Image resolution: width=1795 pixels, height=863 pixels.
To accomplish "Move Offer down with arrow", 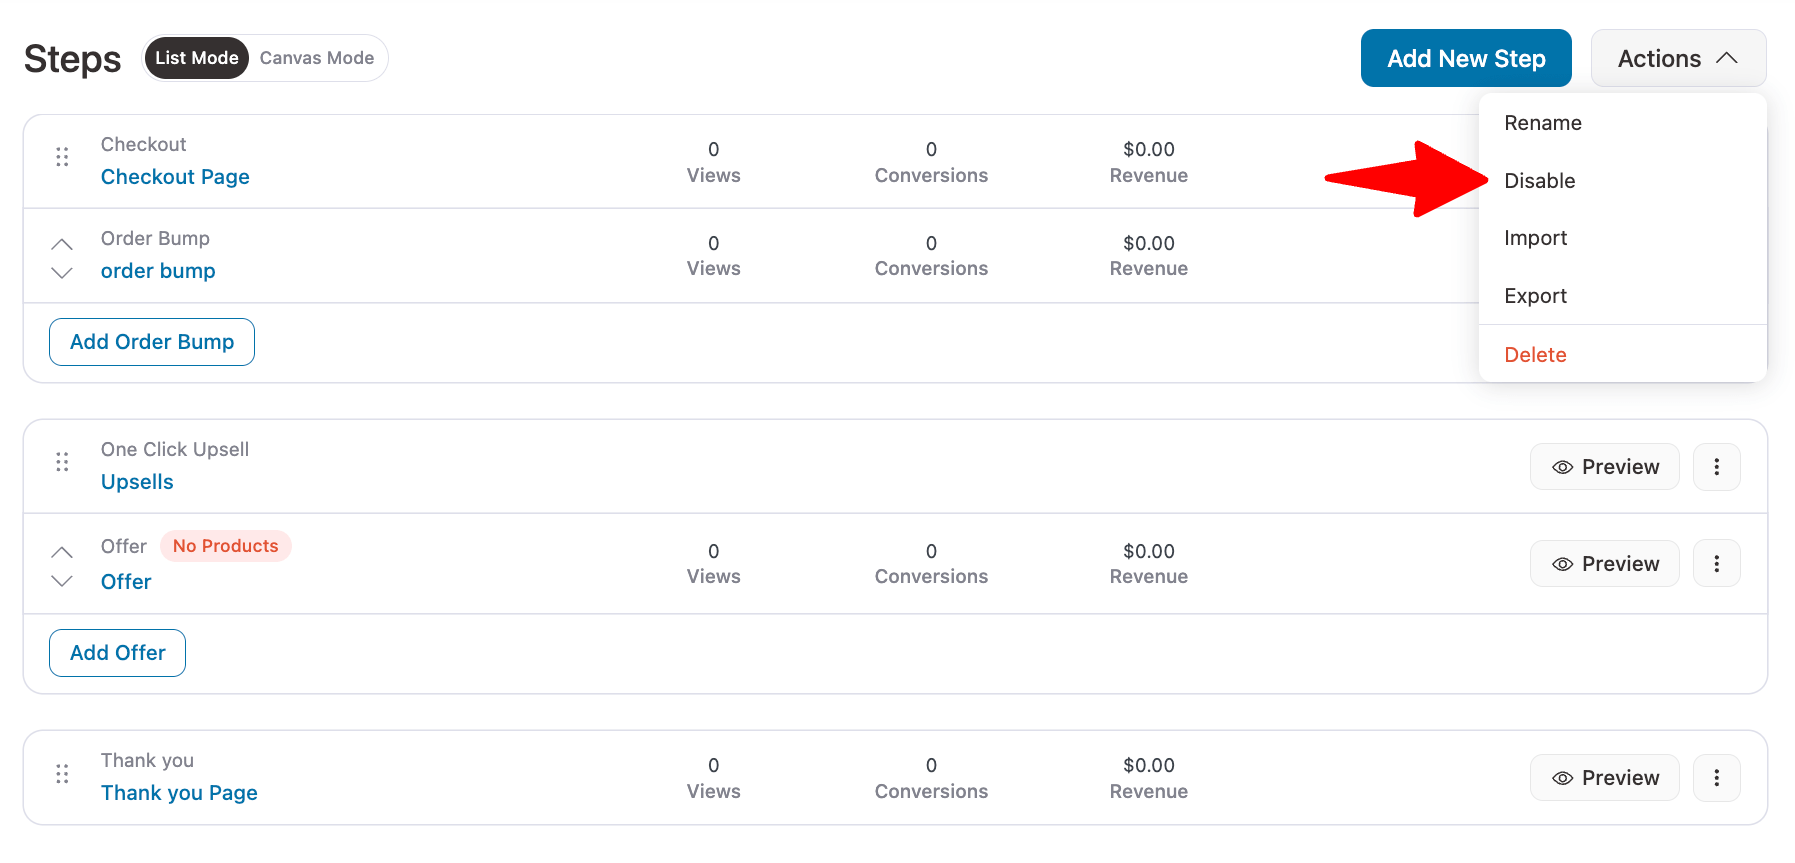I will pyautogui.click(x=62, y=581).
